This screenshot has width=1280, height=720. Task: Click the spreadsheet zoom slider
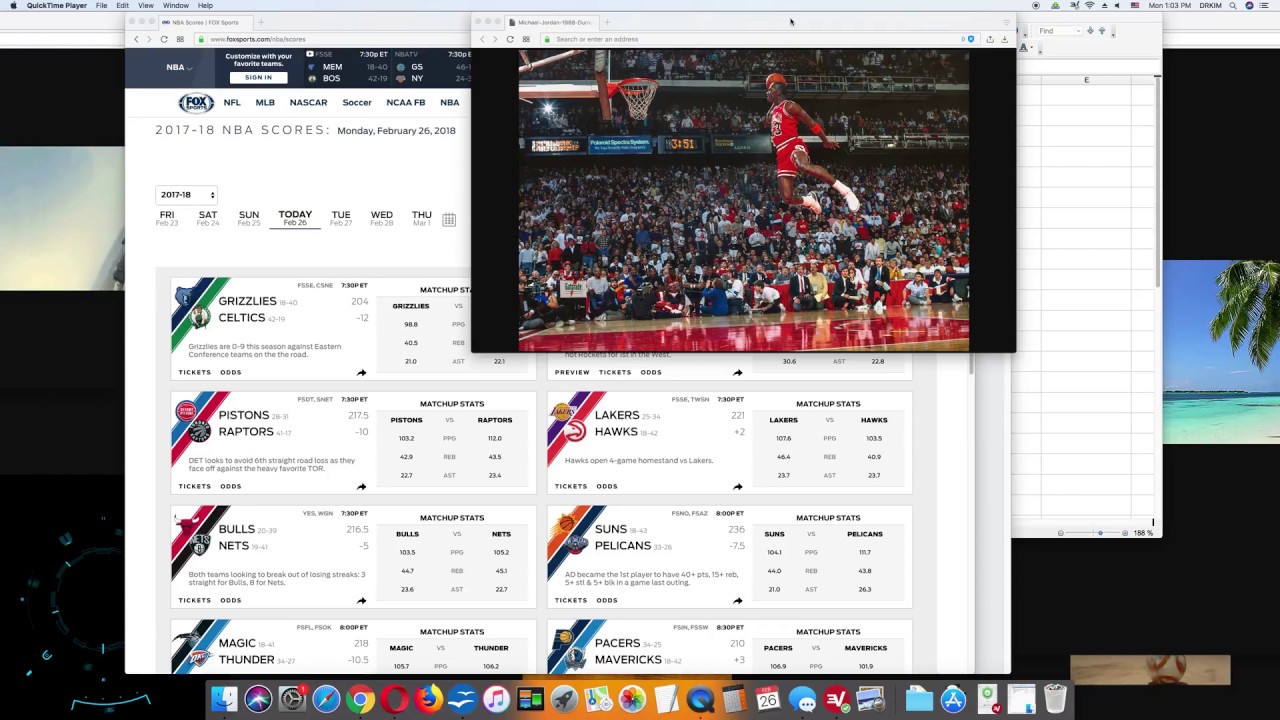click(1092, 533)
